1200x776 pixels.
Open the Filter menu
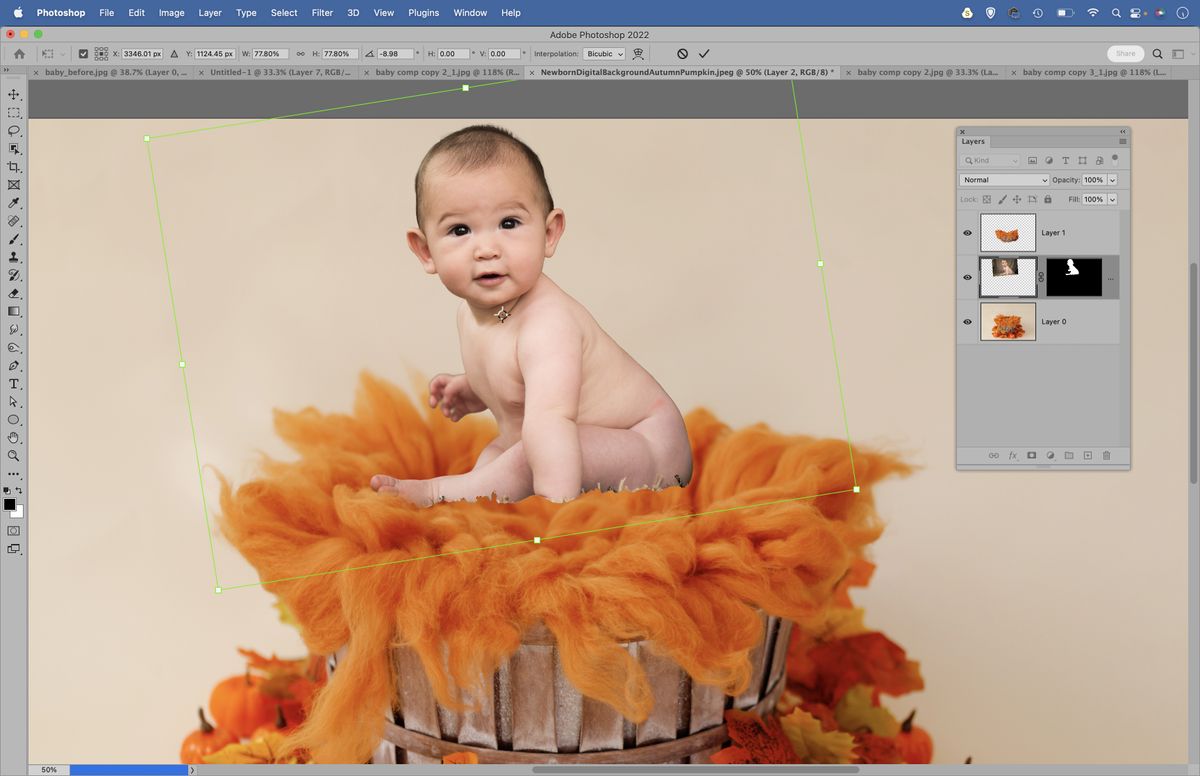point(322,13)
